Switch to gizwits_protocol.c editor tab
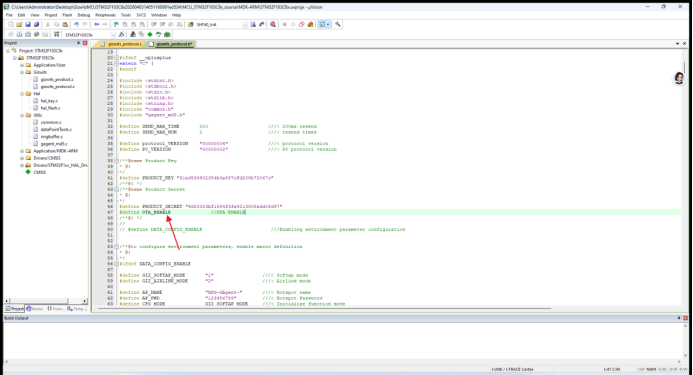 click(x=121, y=44)
